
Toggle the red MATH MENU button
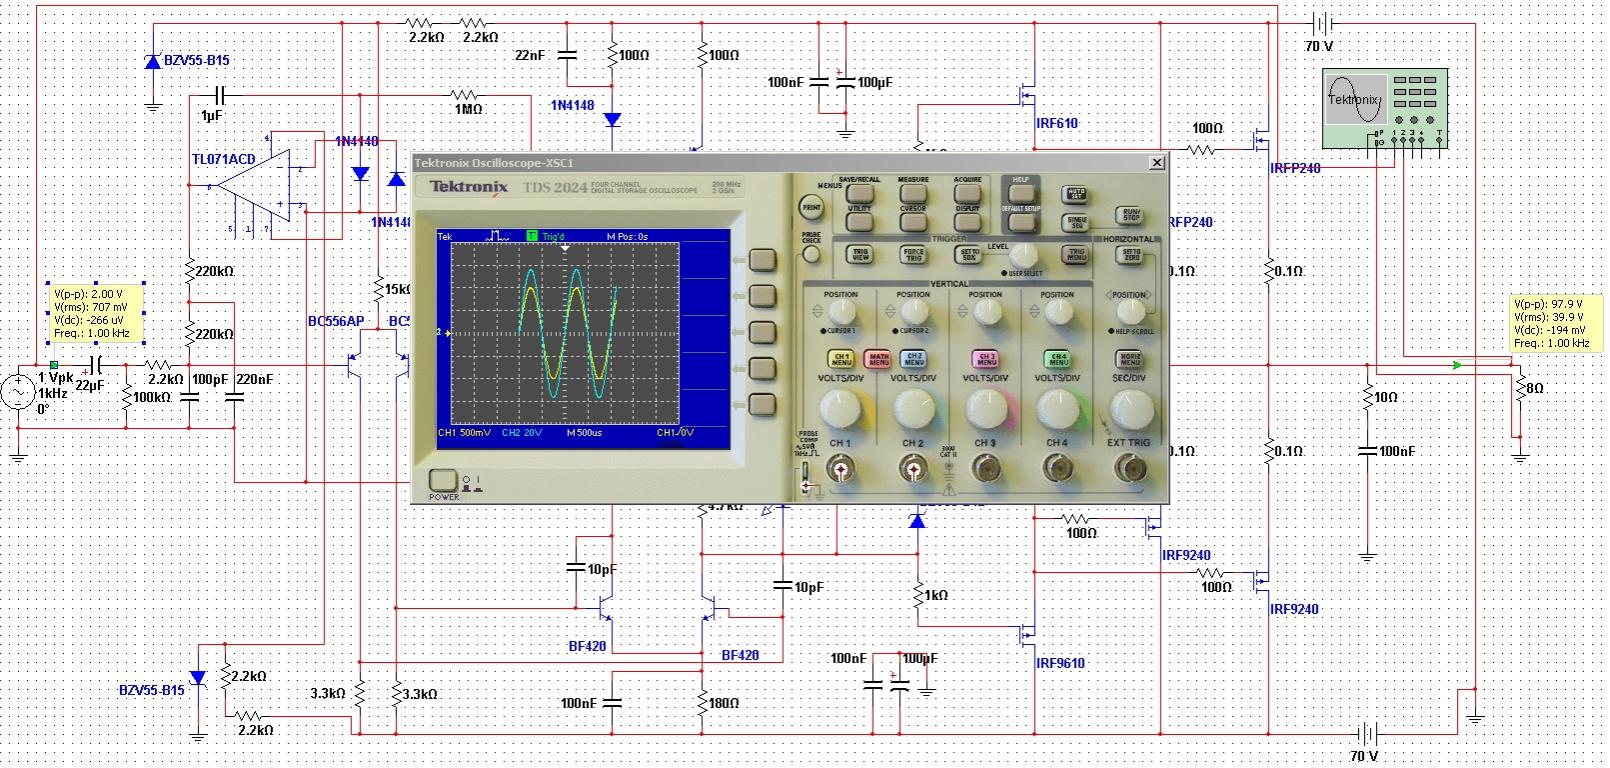pyautogui.click(x=878, y=358)
